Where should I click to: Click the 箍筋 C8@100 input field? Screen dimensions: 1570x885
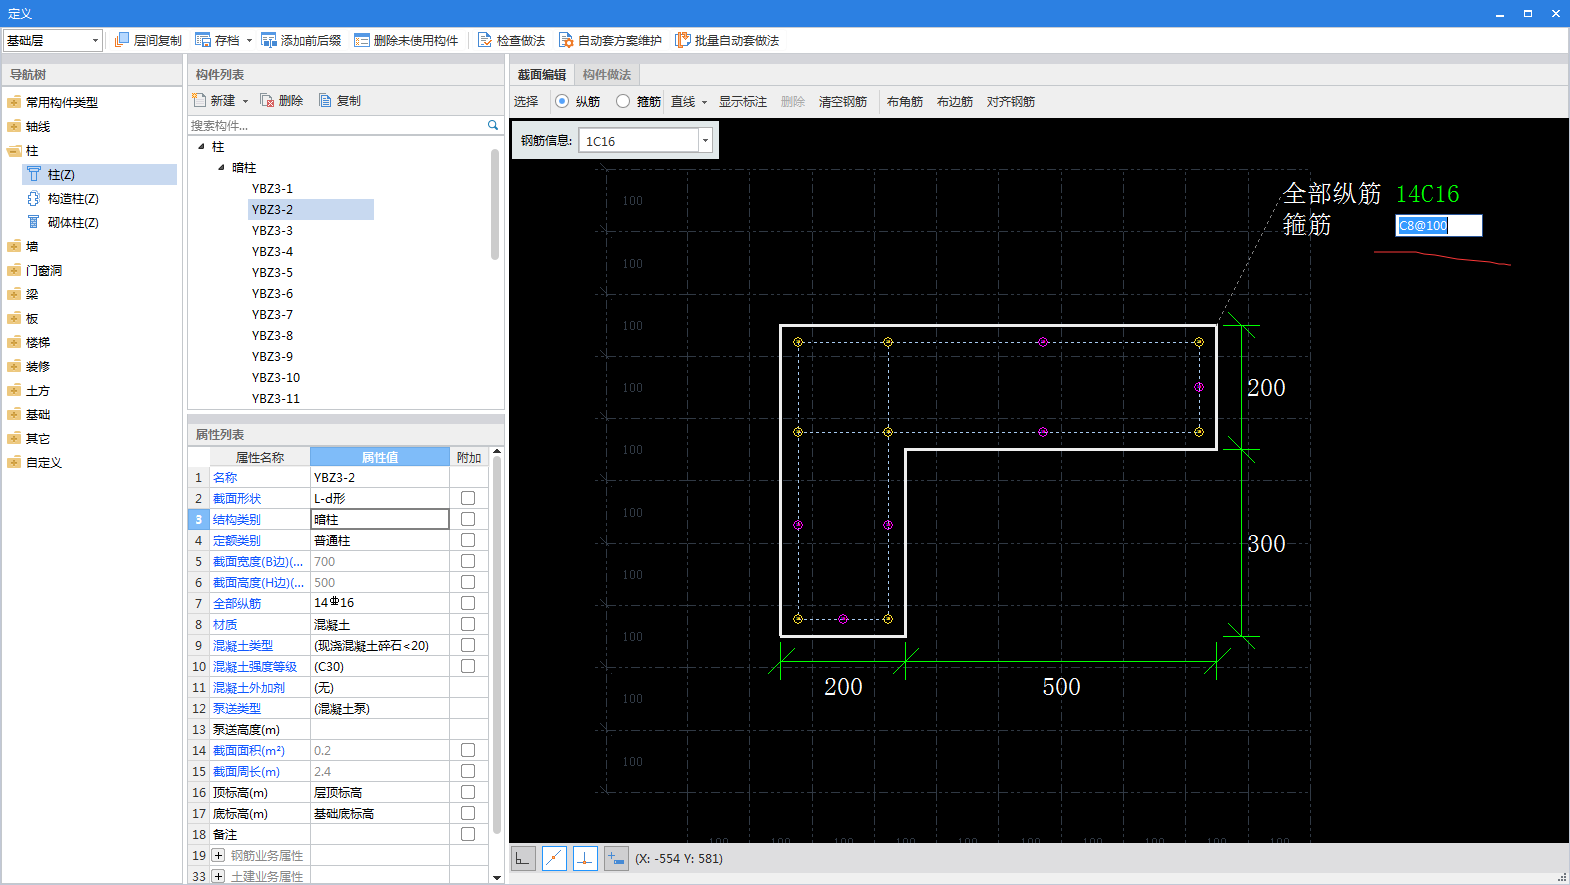tap(1439, 226)
